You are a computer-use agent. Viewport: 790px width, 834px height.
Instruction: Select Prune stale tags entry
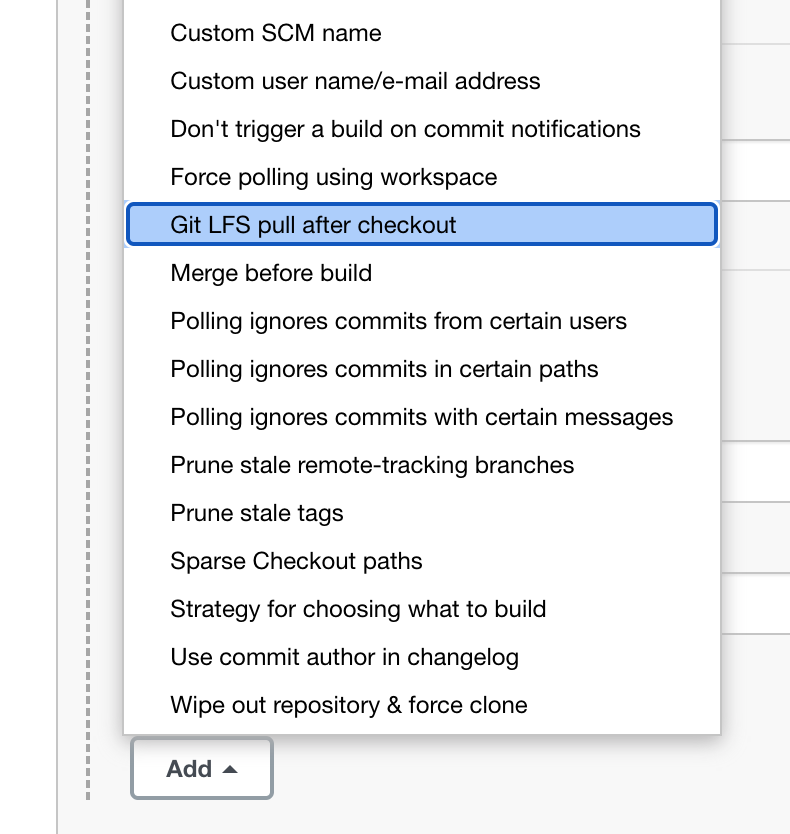pos(422,513)
